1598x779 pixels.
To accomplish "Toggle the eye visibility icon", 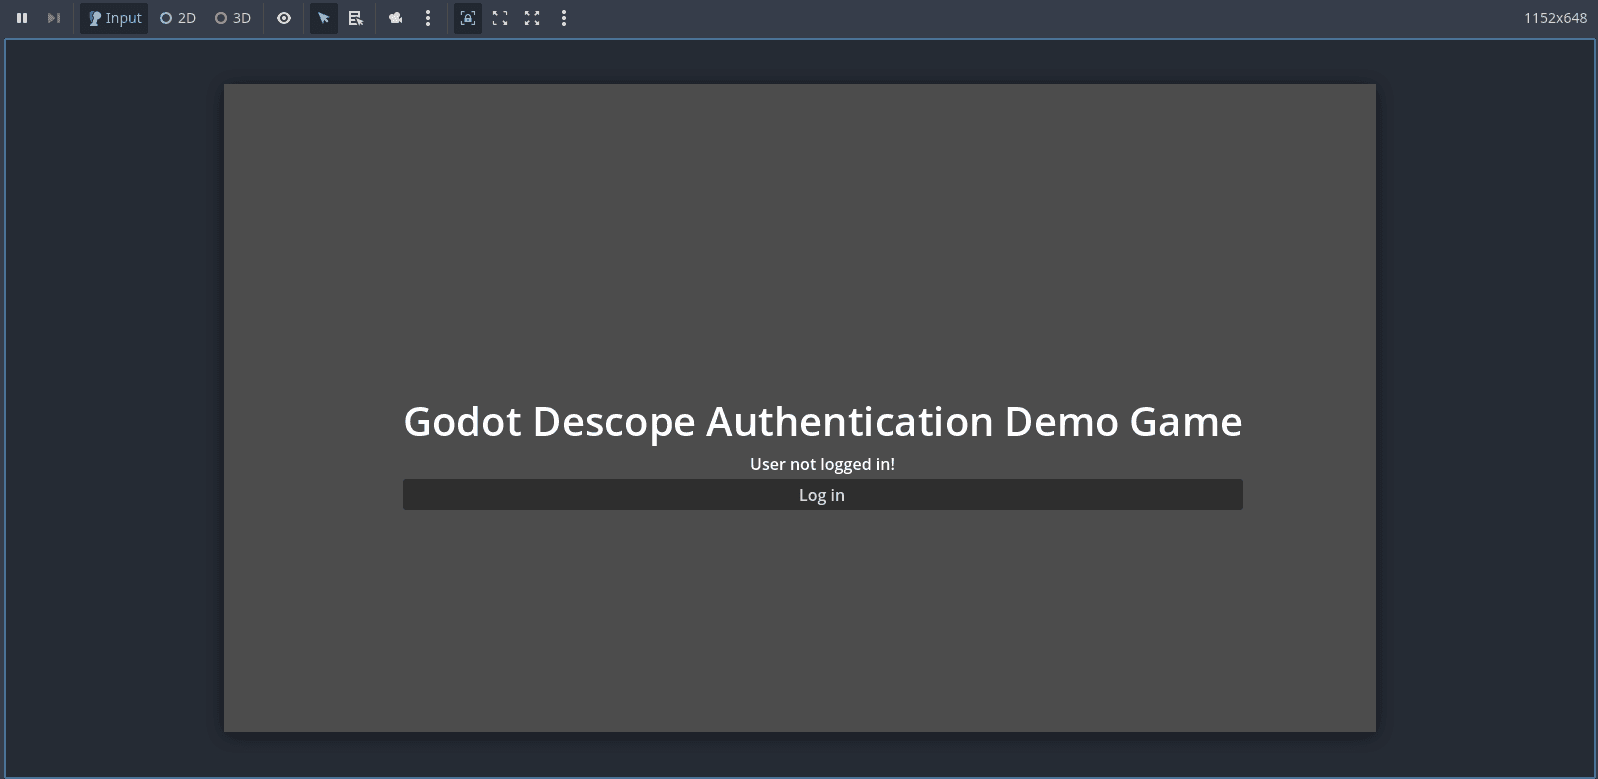I will (284, 18).
